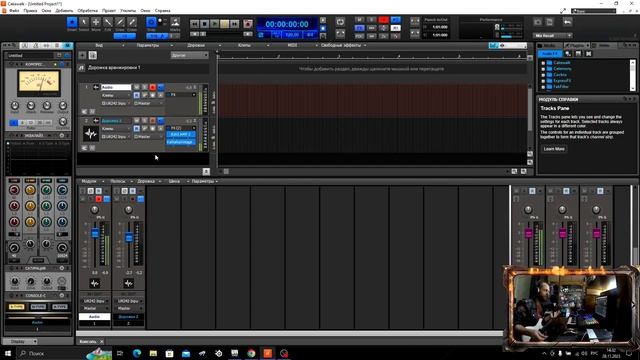Viewport: 640px width, 360px height.
Task: Open the Дорожки dropdown menu
Action: tap(196, 45)
